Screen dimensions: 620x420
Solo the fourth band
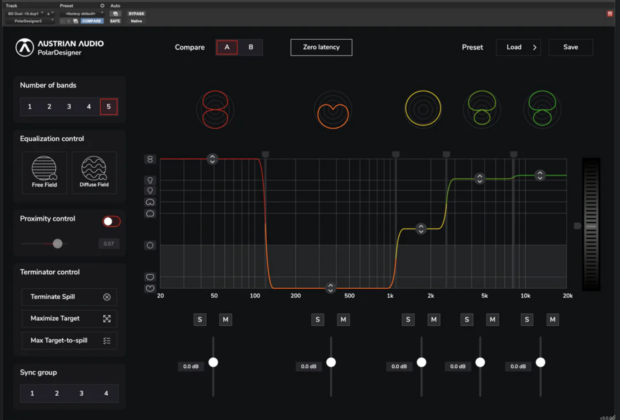tap(467, 320)
